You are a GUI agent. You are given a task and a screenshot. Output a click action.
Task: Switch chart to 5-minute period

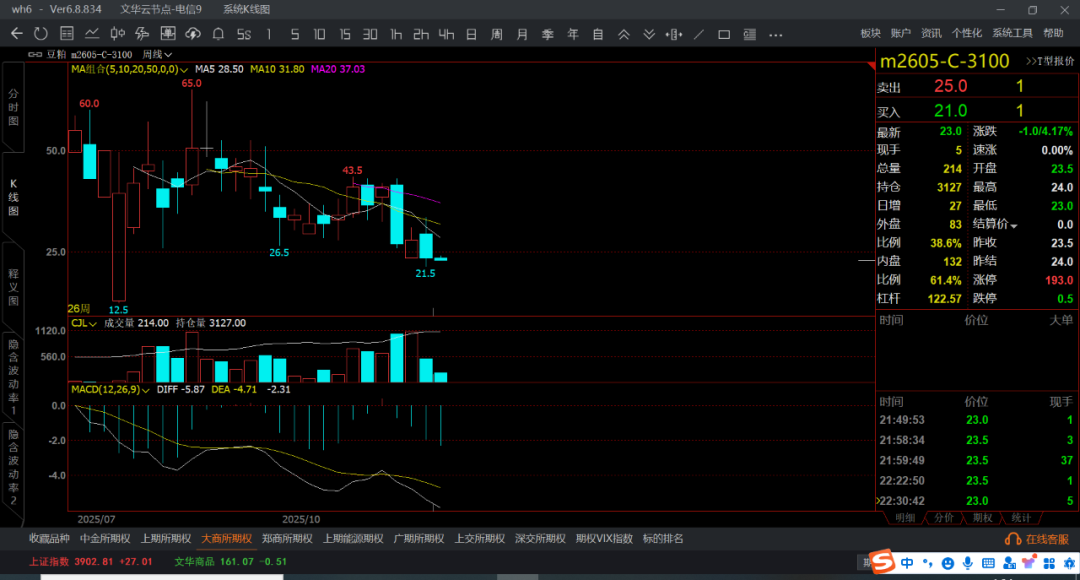point(294,34)
